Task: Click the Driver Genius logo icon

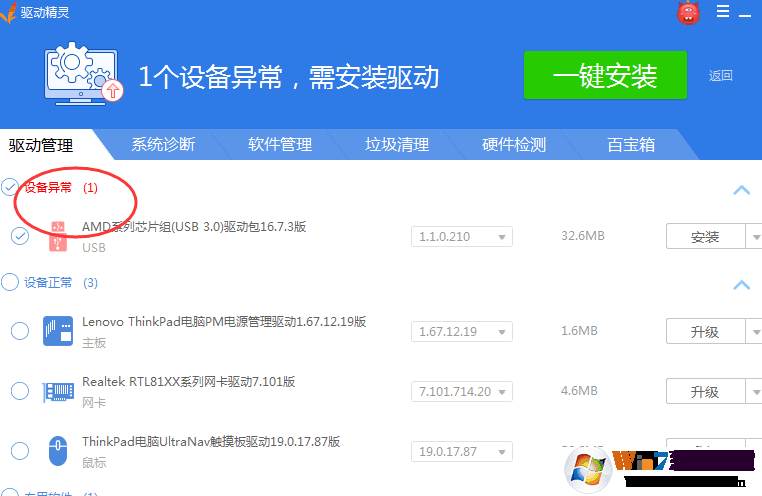Action: point(8,13)
